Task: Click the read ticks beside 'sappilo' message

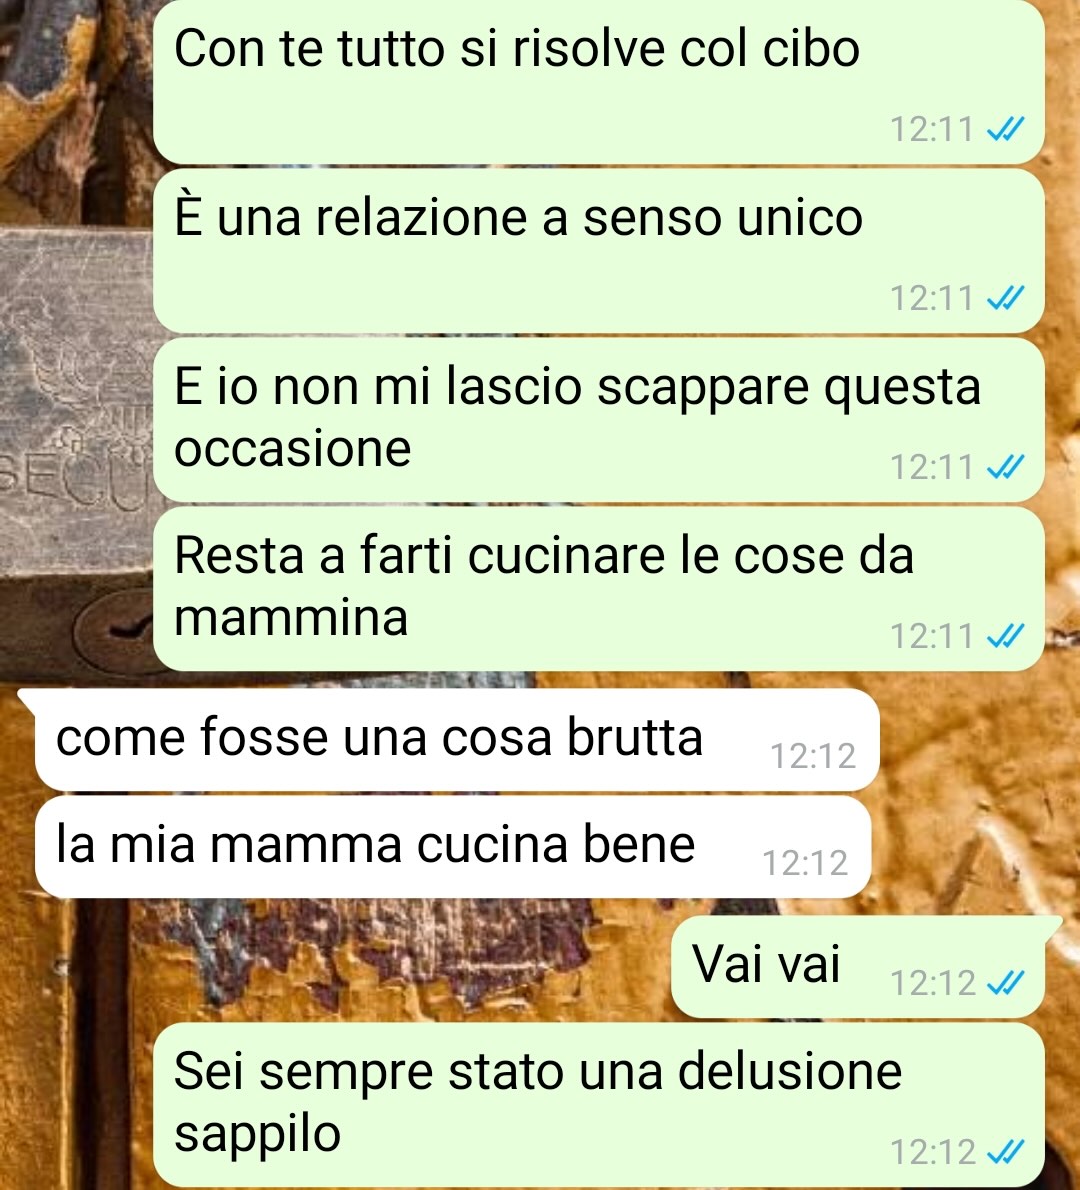Action: coord(1006,1153)
